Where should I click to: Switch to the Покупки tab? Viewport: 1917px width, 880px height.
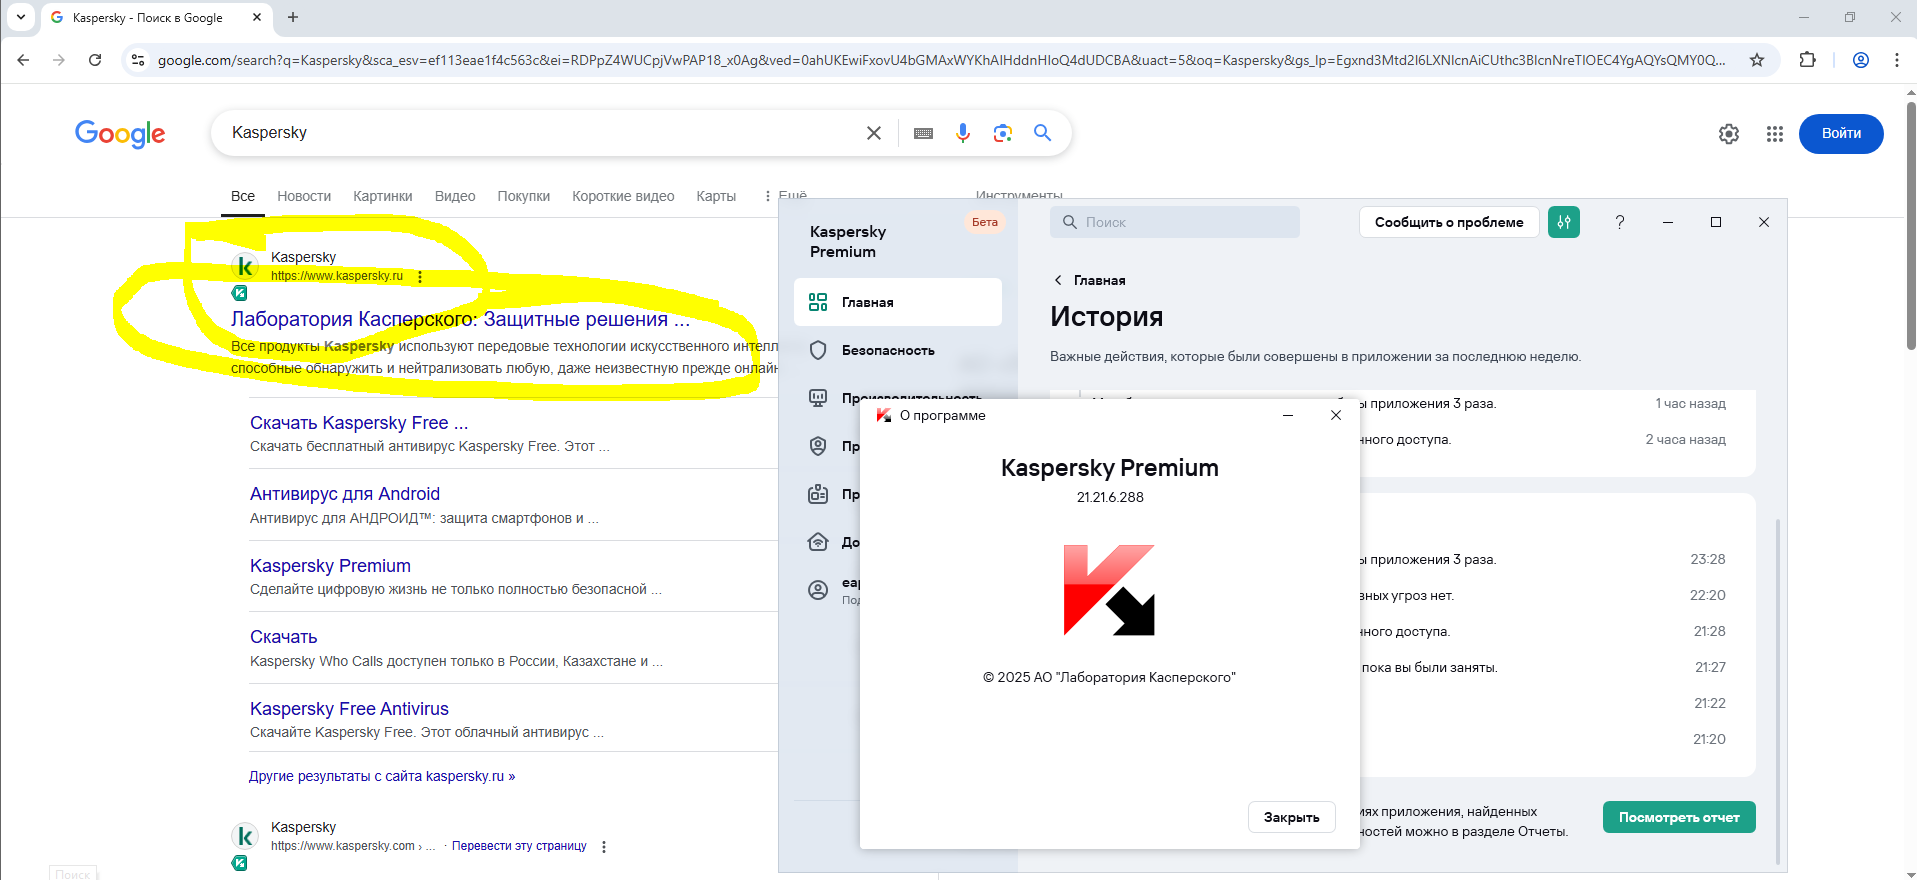tap(524, 196)
